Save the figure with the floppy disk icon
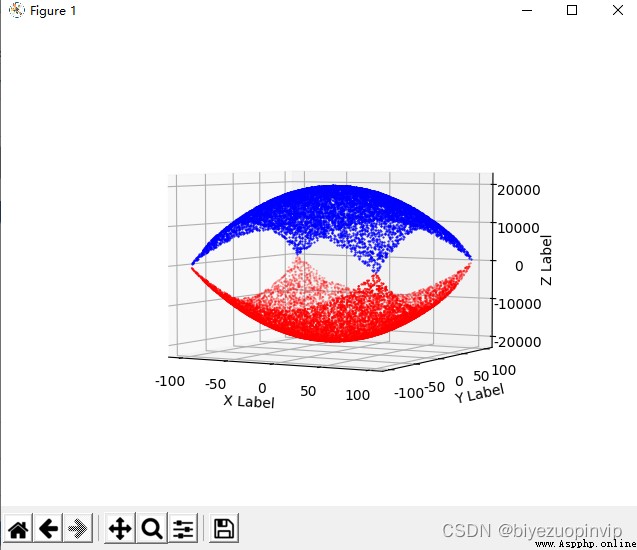 pos(224,528)
